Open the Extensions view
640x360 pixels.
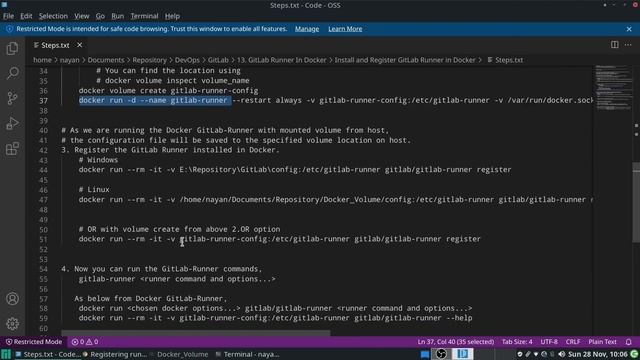12,149
